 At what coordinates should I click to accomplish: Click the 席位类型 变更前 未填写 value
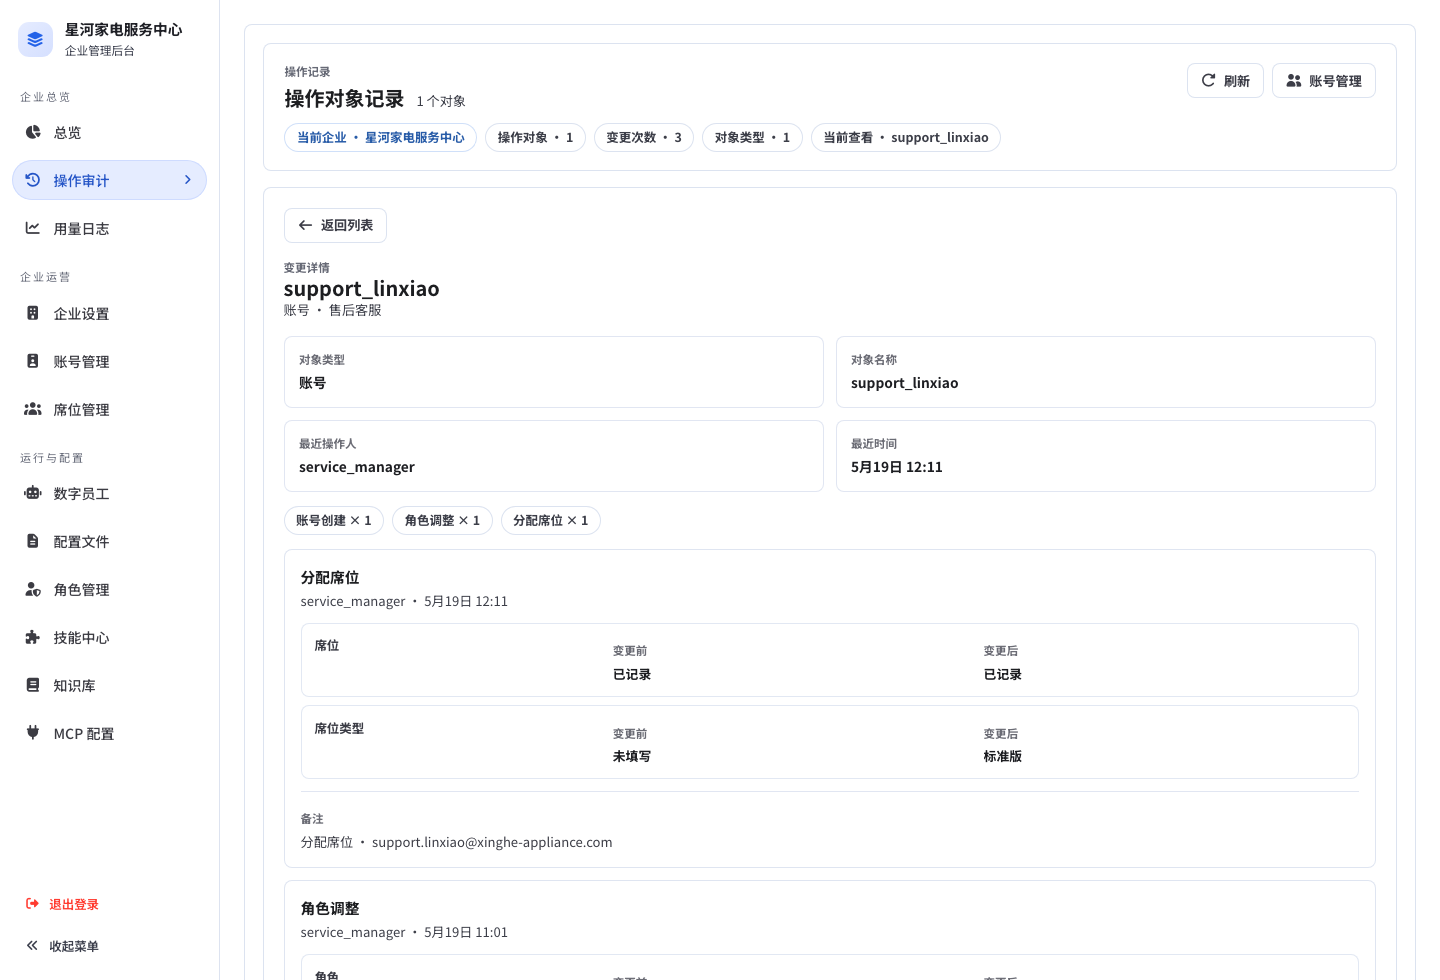coord(632,757)
